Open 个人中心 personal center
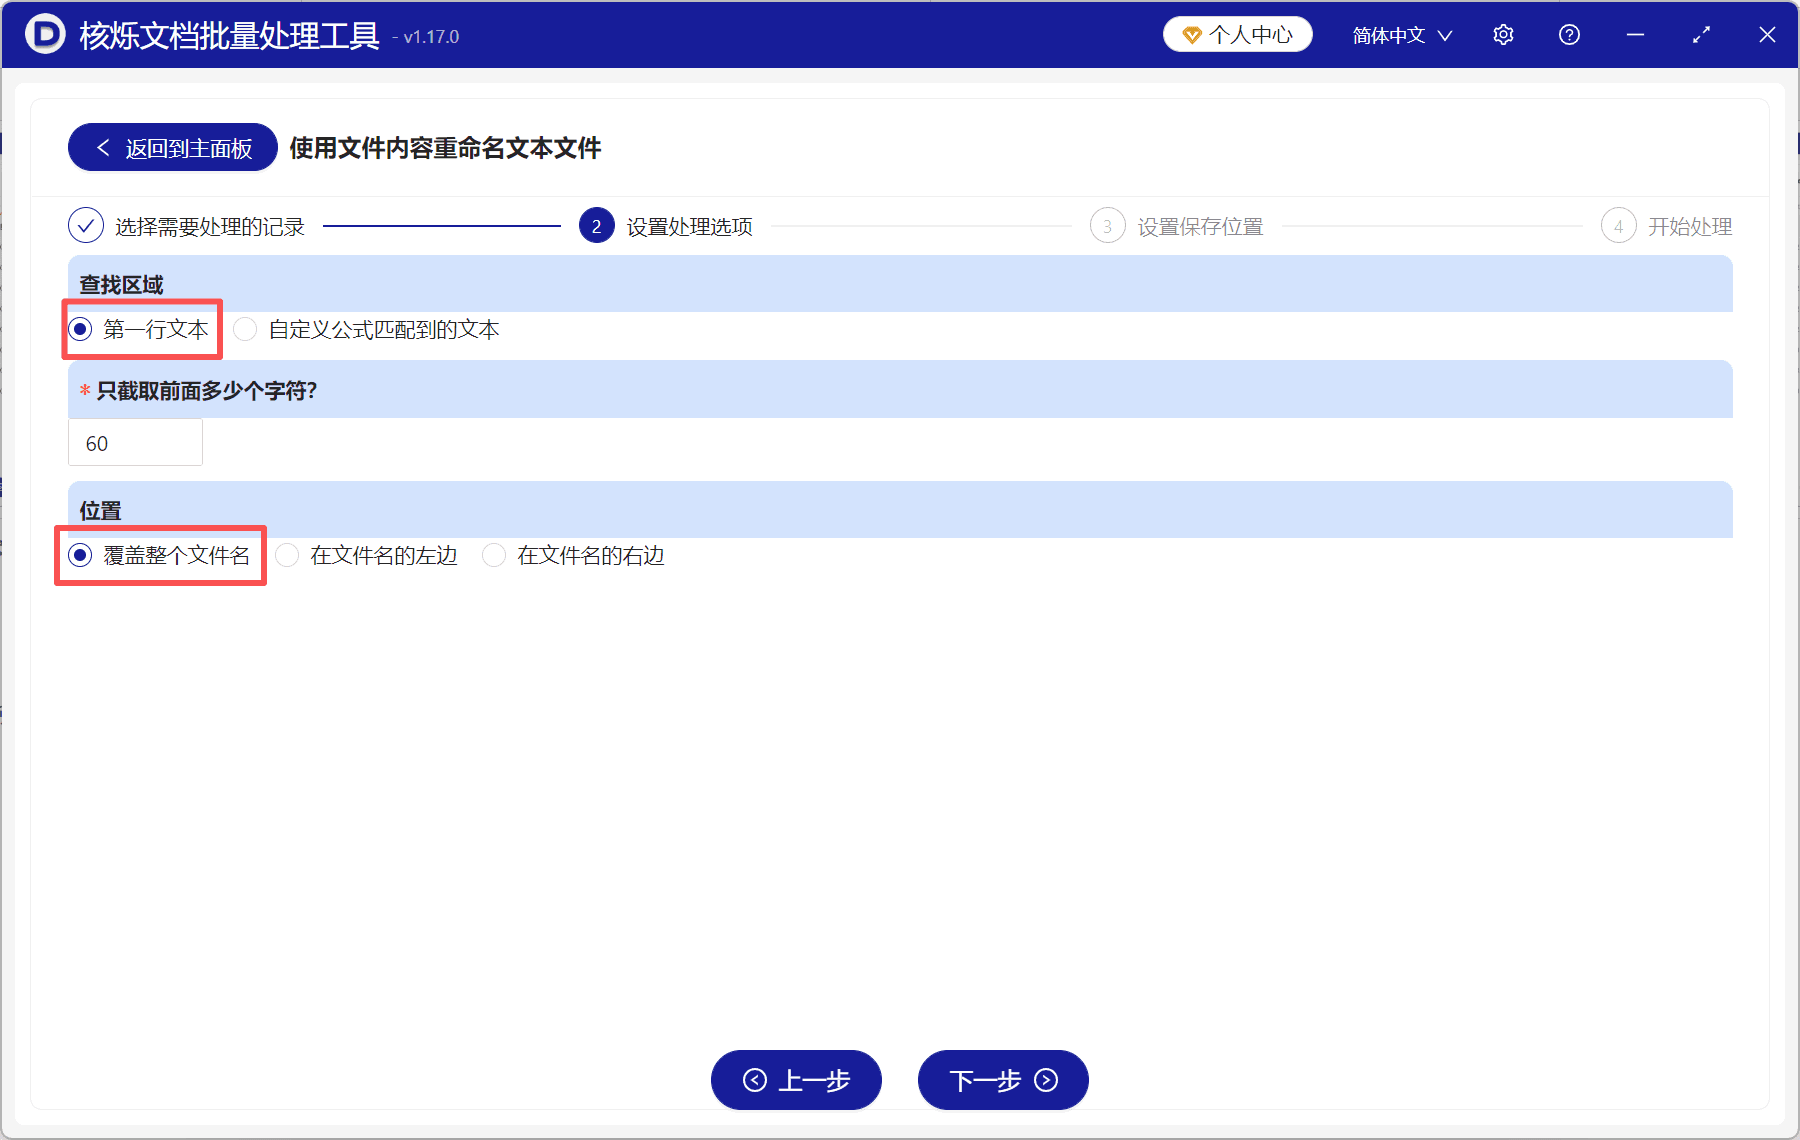 (1238, 33)
